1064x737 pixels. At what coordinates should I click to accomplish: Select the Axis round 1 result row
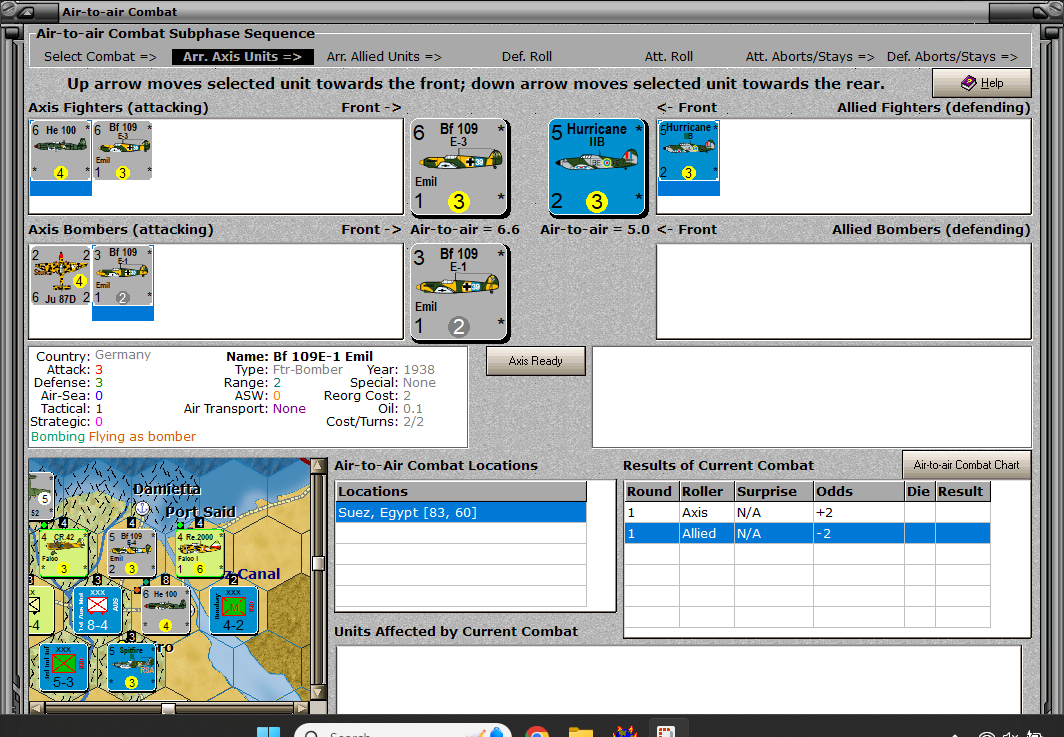coord(807,512)
